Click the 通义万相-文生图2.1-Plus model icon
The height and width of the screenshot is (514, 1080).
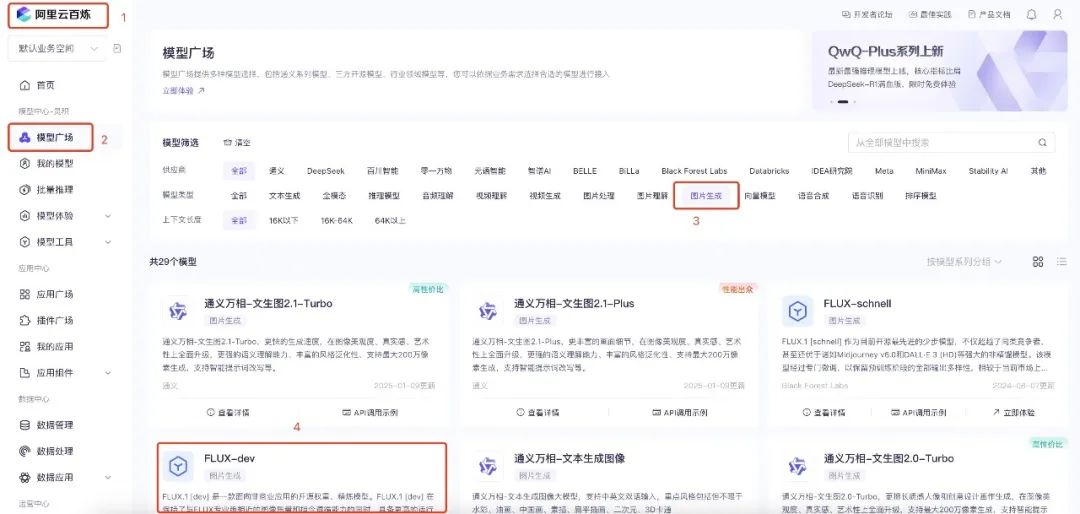(x=488, y=311)
